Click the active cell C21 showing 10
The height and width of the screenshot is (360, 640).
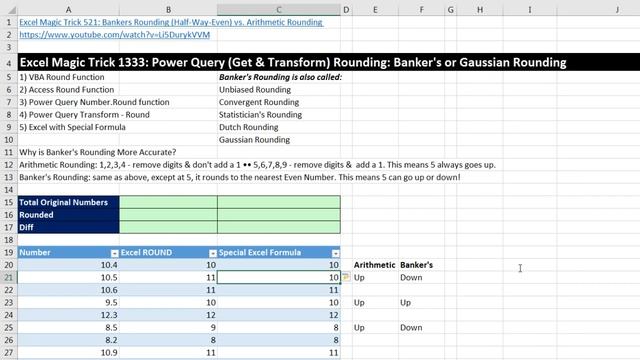click(x=279, y=278)
